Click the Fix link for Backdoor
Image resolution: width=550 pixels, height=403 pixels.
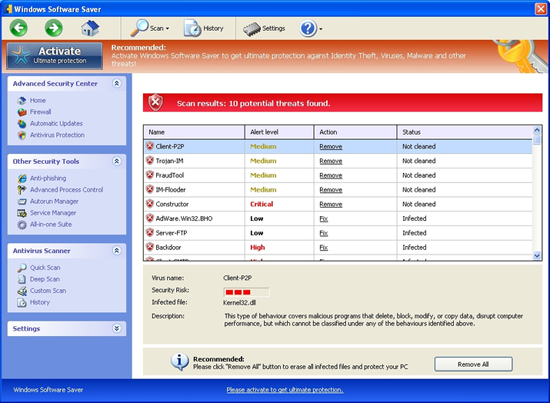[323, 247]
